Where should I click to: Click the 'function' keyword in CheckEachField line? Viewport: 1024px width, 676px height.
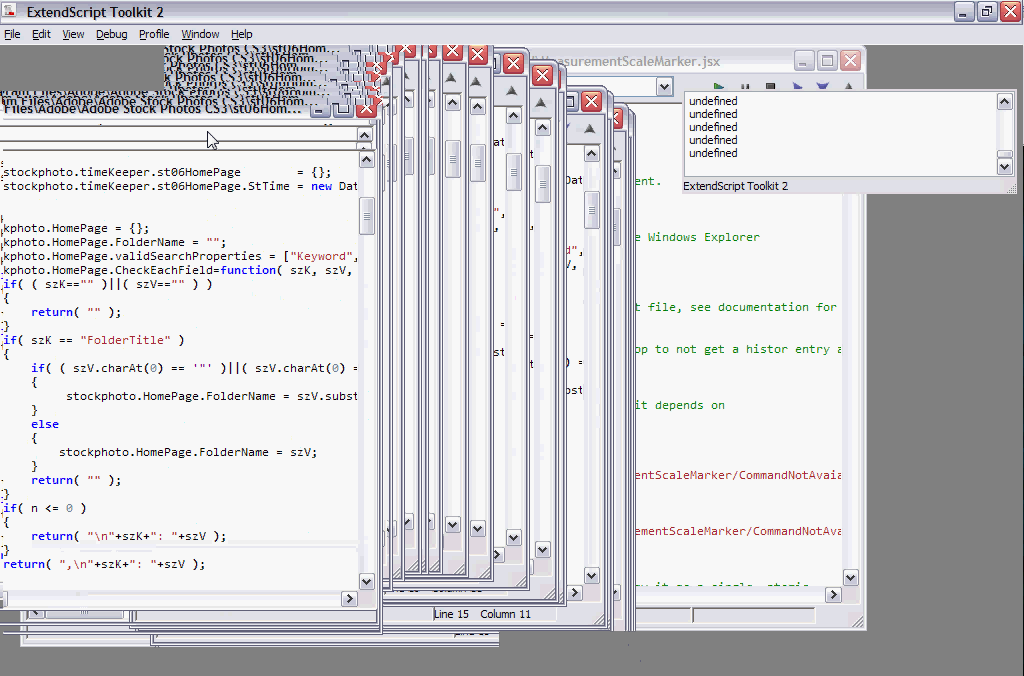248,270
